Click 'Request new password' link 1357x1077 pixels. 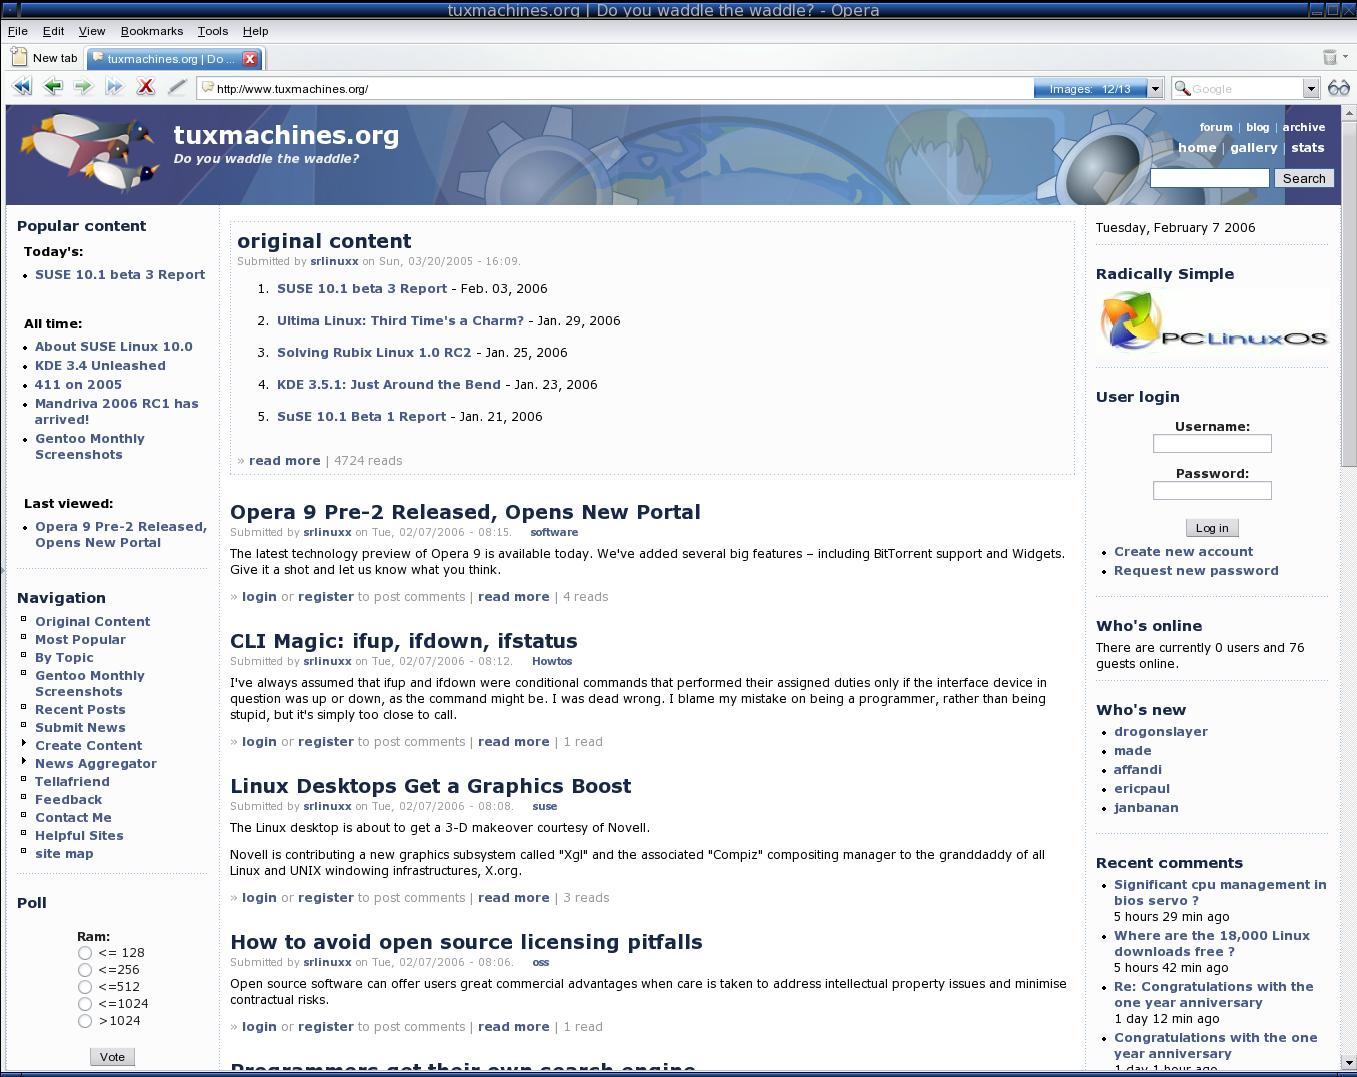1196,571
